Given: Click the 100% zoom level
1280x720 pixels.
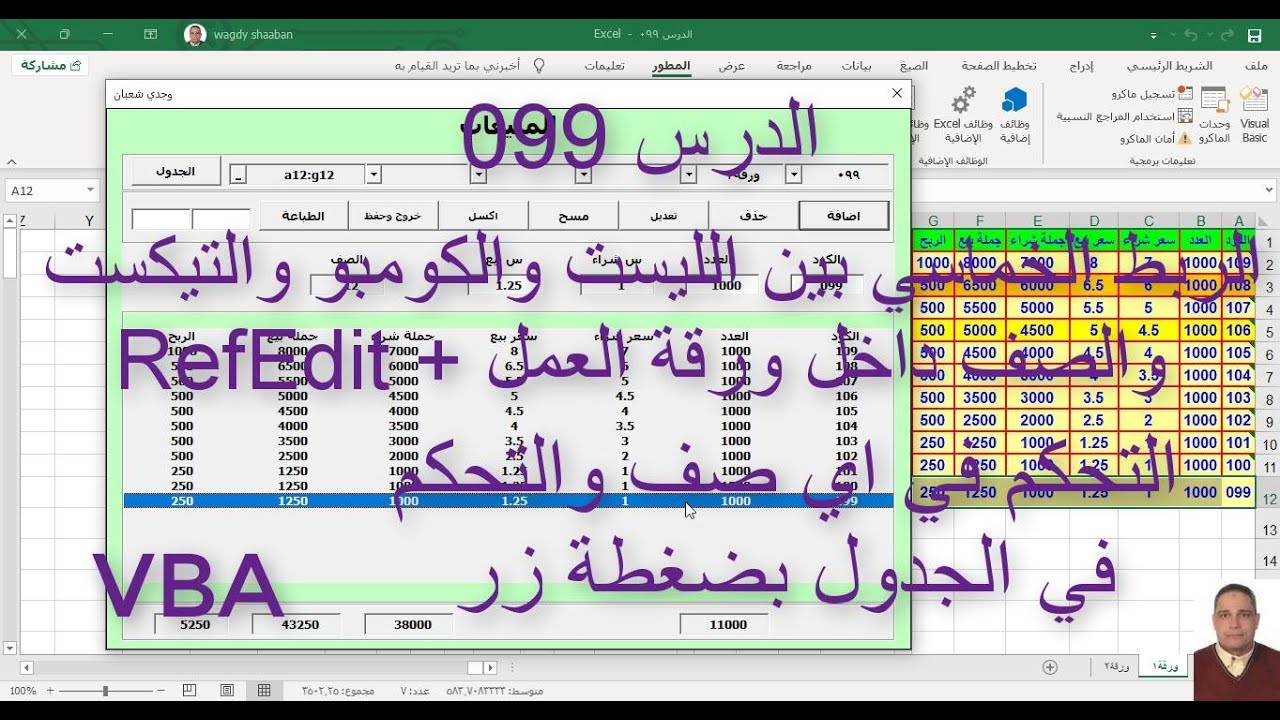Looking at the screenshot, I should (22, 691).
